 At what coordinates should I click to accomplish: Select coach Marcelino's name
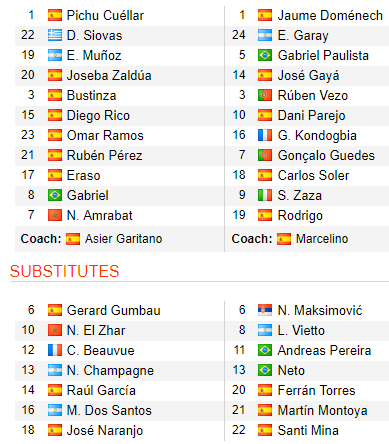click(322, 239)
